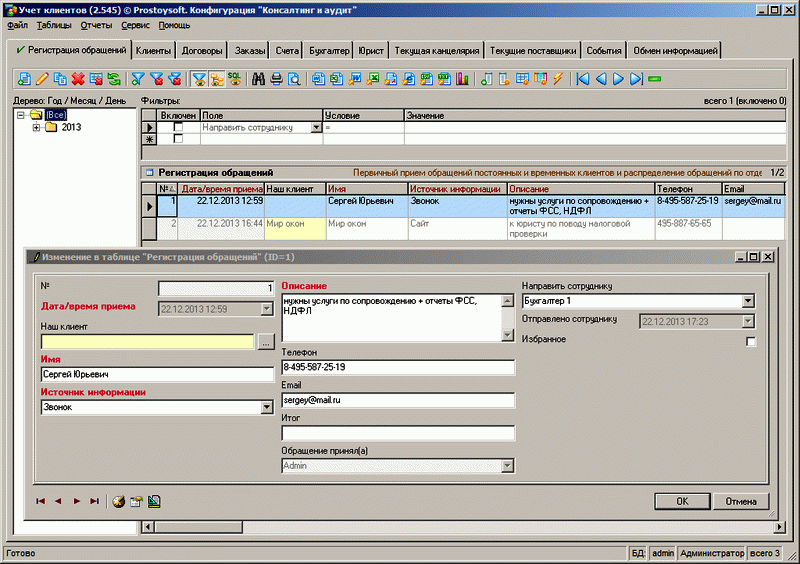The height and width of the screenshot is (564, 800).
Task: Click the OK button
Action: pos(681,501)
